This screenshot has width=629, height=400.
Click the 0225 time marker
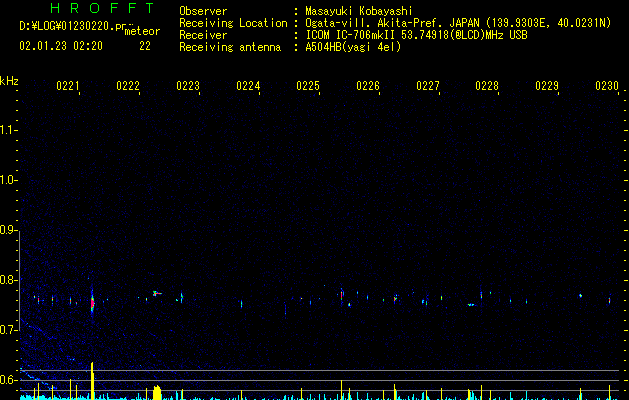pos(308,85)
